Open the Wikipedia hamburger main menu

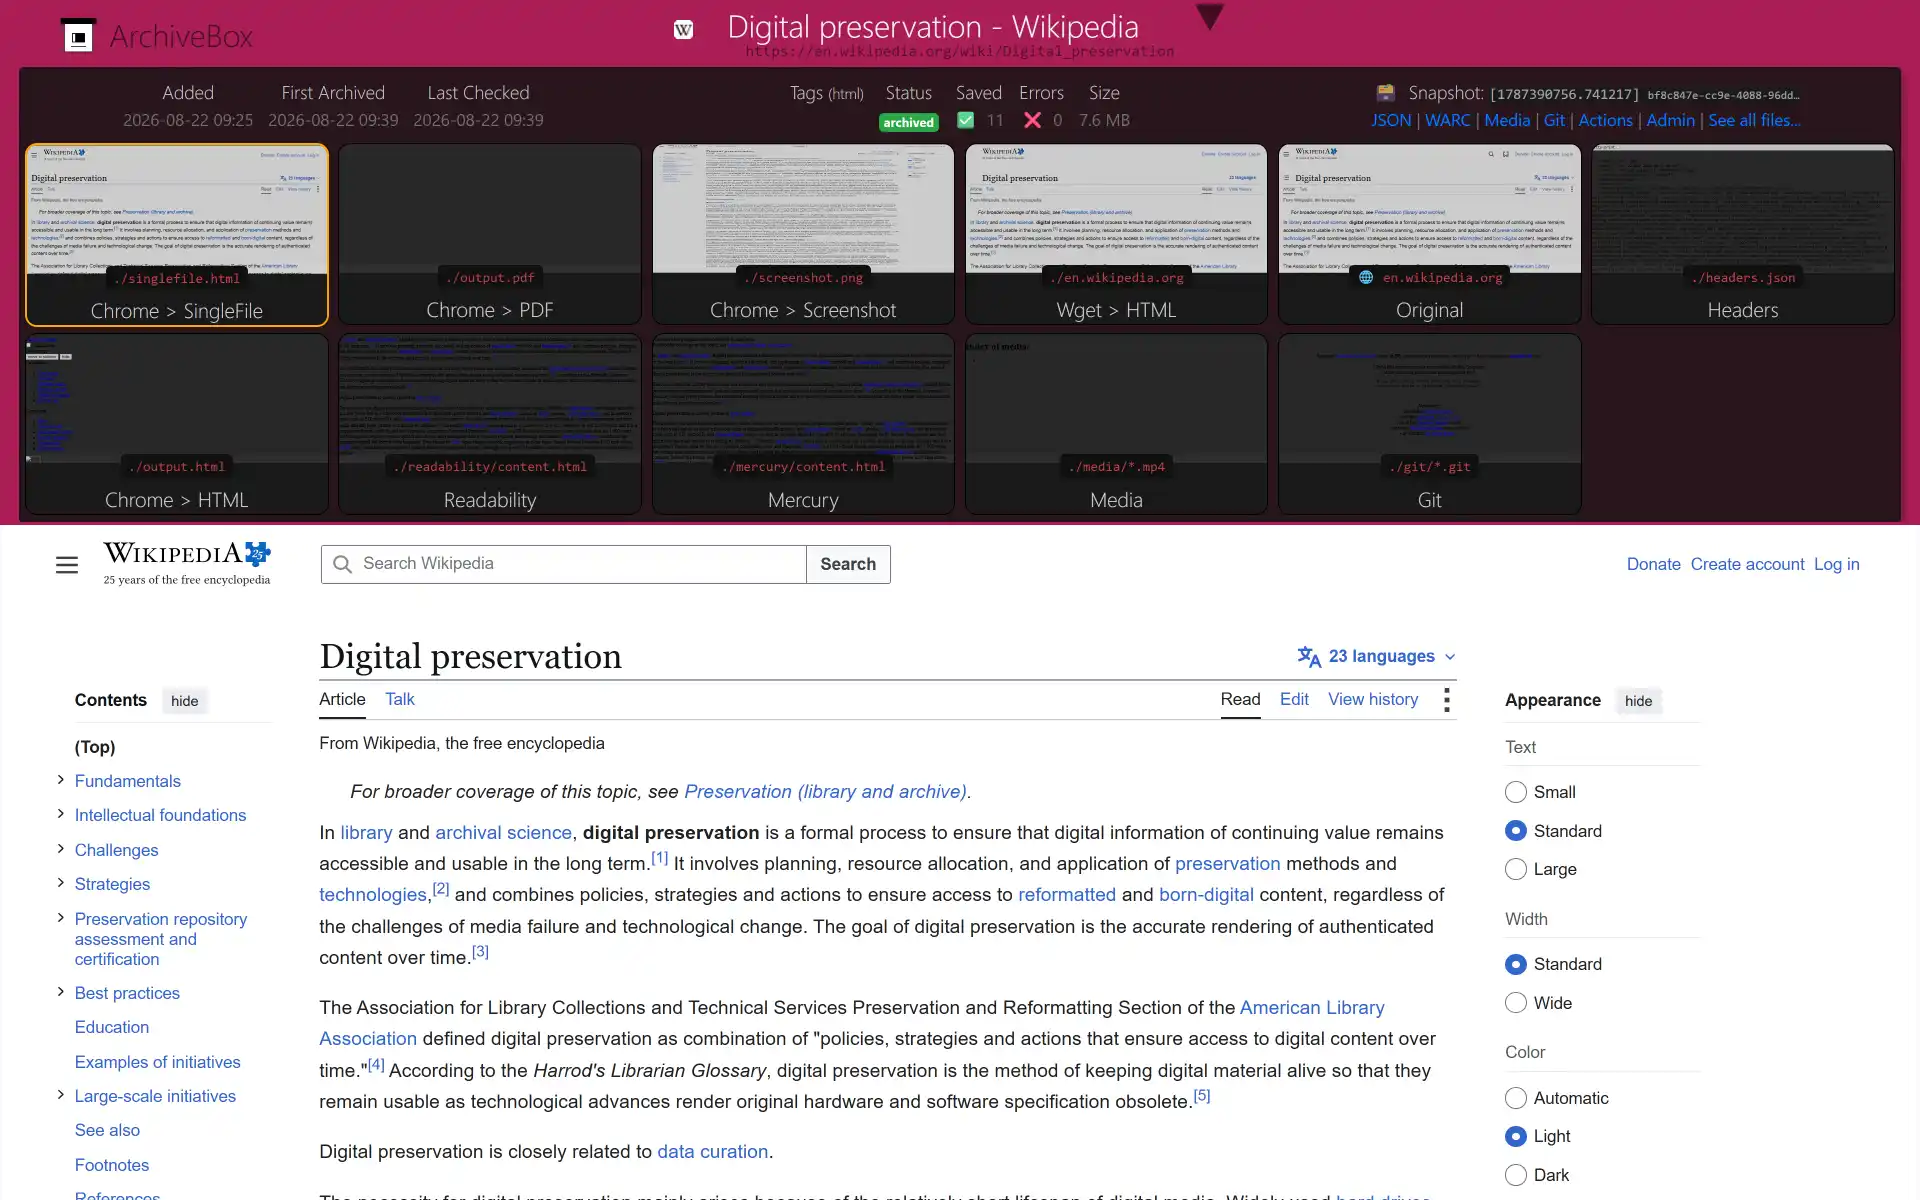point(67,565)
